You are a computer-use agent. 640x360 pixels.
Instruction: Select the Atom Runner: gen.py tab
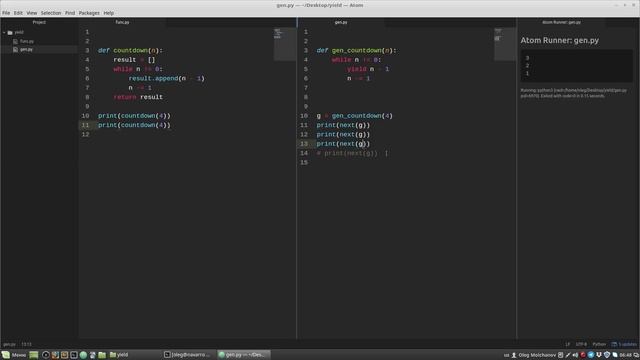pyautogui.click(x=561, y=22)
